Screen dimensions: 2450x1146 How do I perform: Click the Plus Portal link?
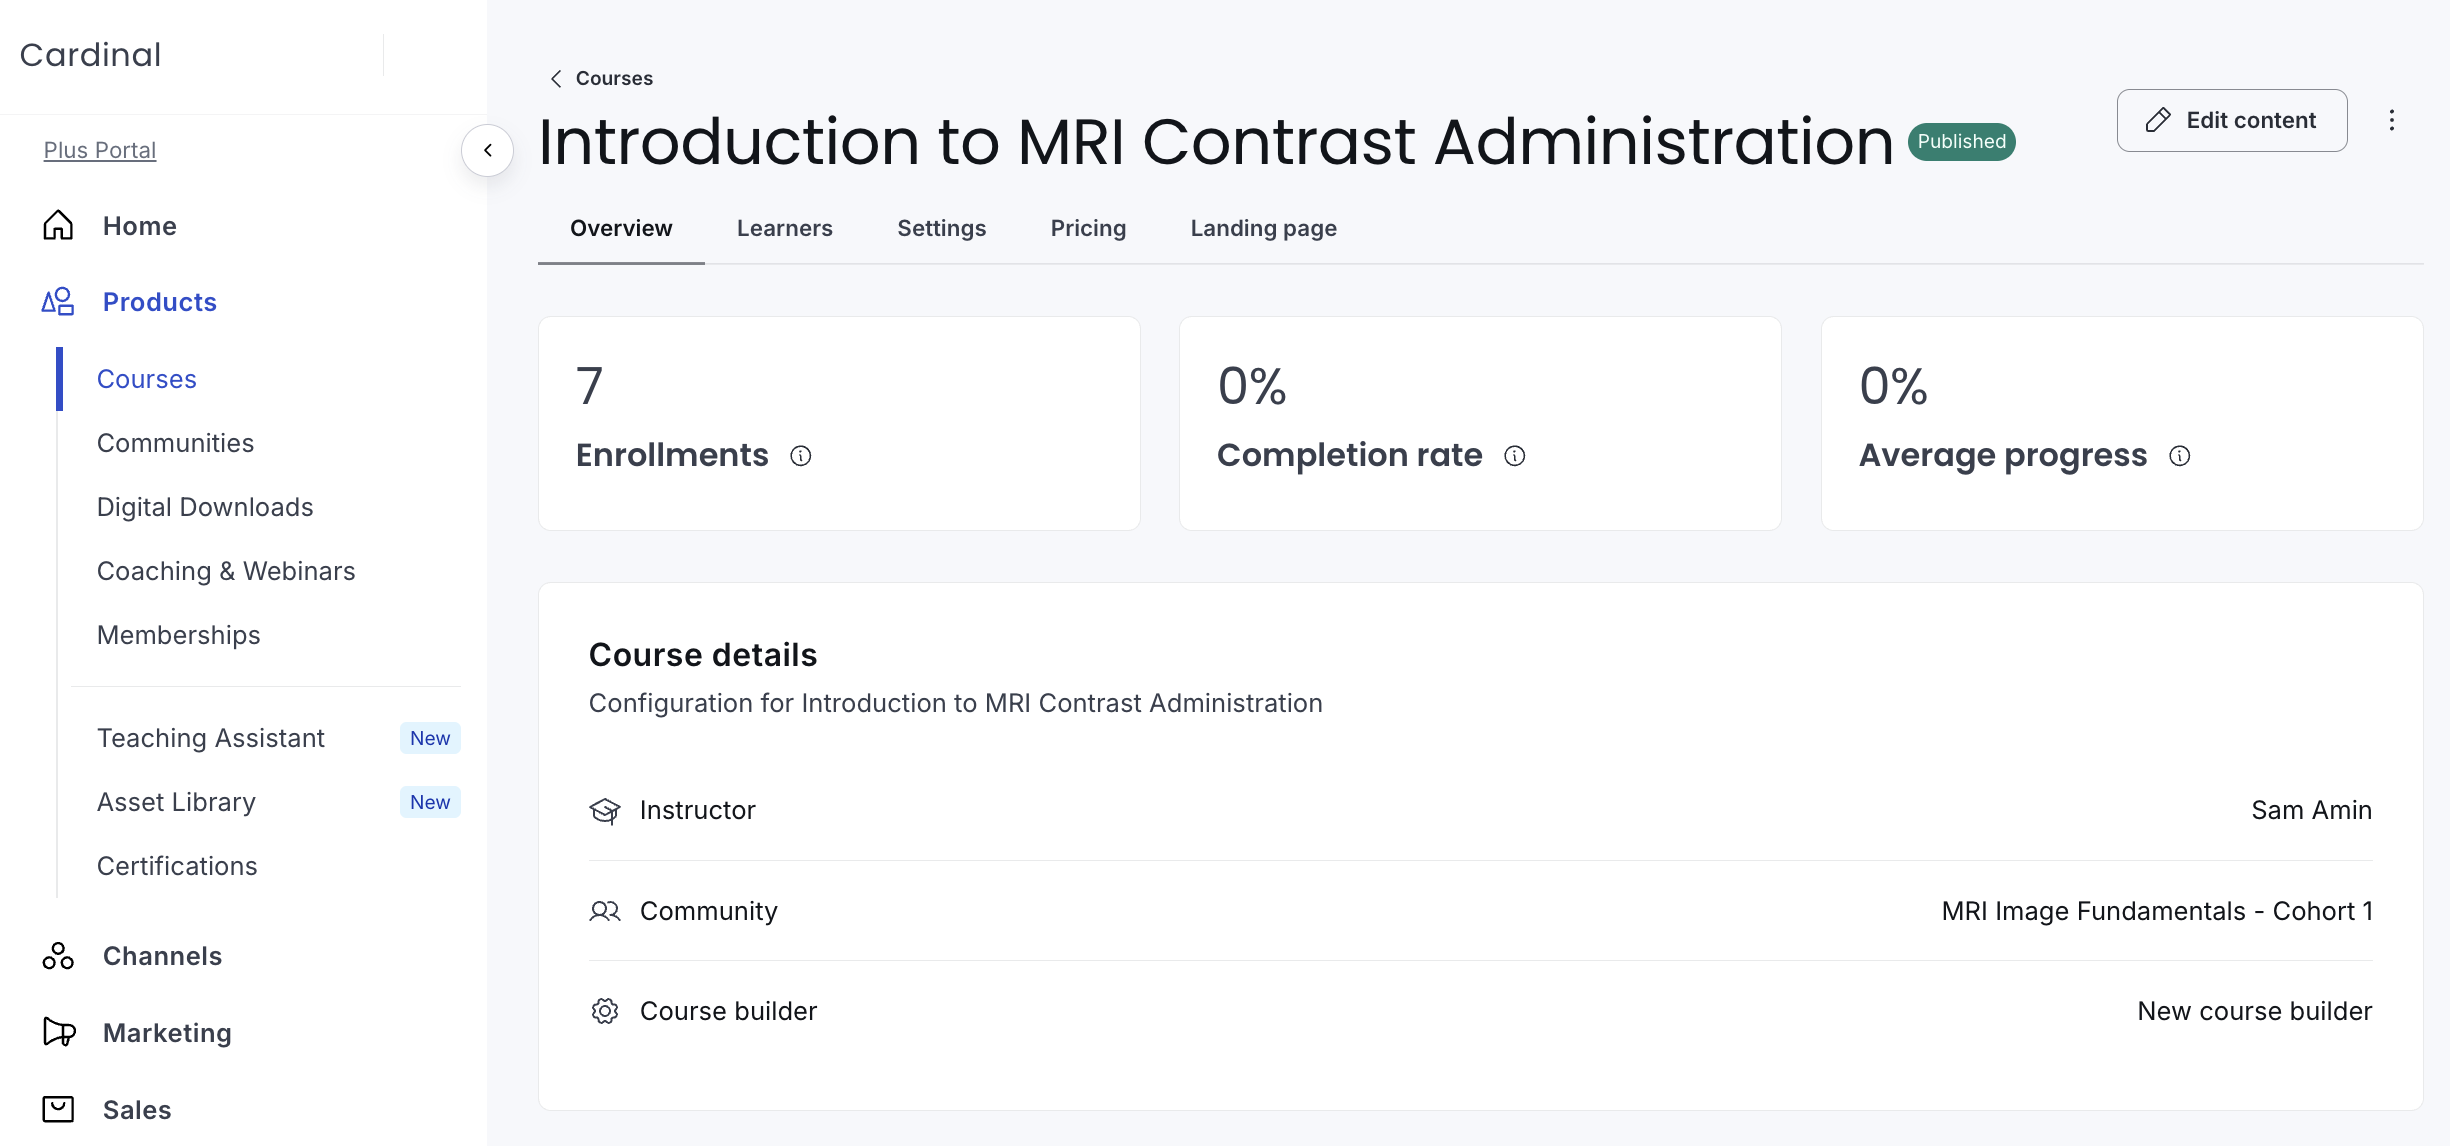click(x=100, y=150)
